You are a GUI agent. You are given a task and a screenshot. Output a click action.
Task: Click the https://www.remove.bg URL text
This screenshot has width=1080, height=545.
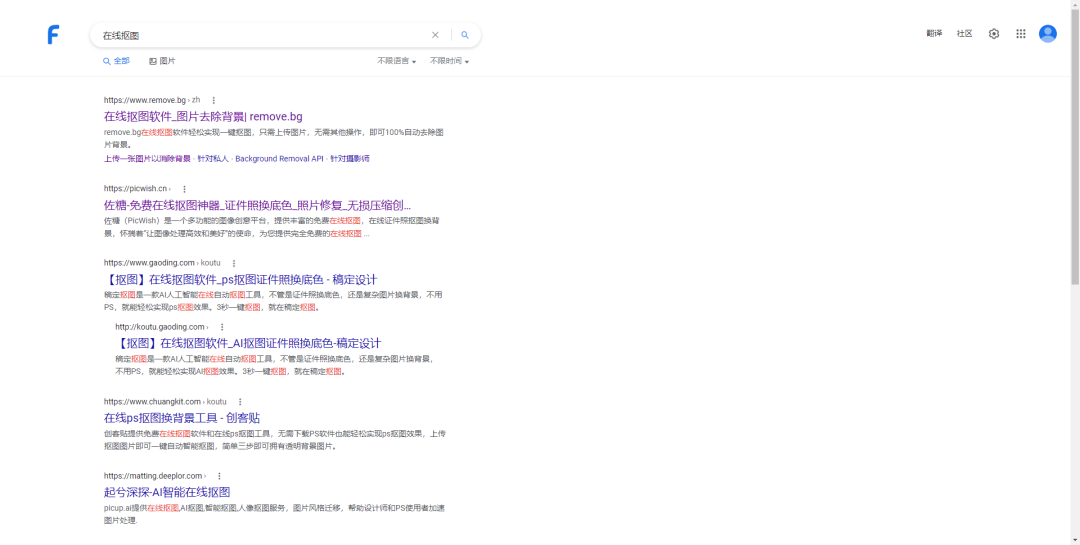pos(145,101)
